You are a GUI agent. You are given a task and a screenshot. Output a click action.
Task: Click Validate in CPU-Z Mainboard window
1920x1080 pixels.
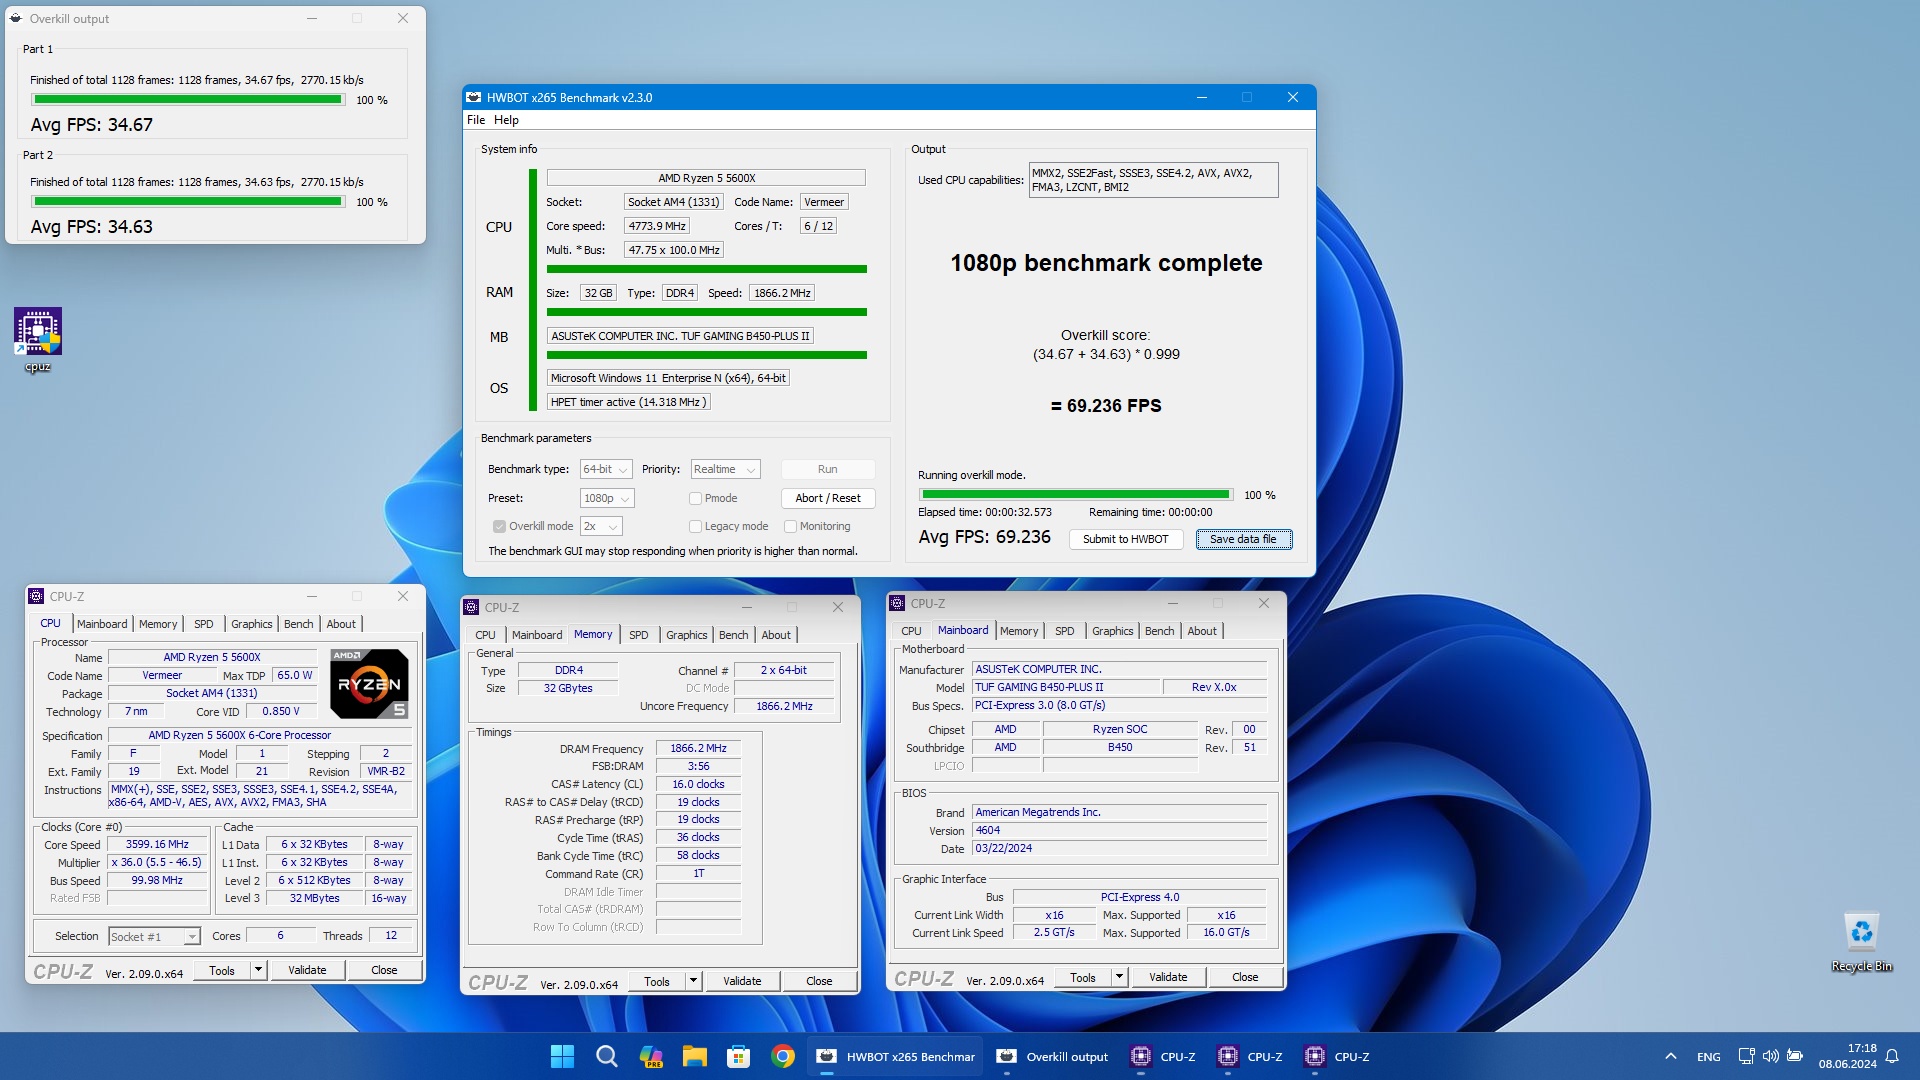[x=1168, y=977]
